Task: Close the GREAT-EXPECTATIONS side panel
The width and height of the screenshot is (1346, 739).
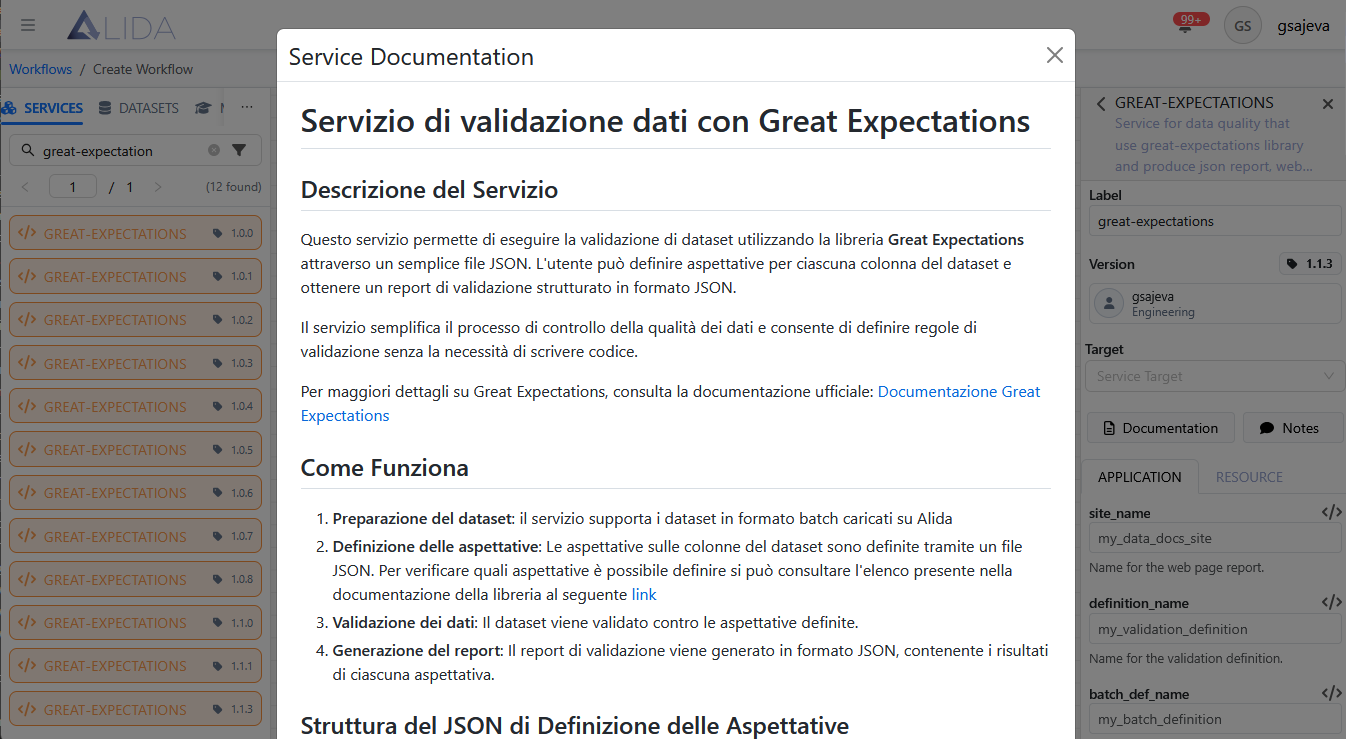Action: [1328, 104]
